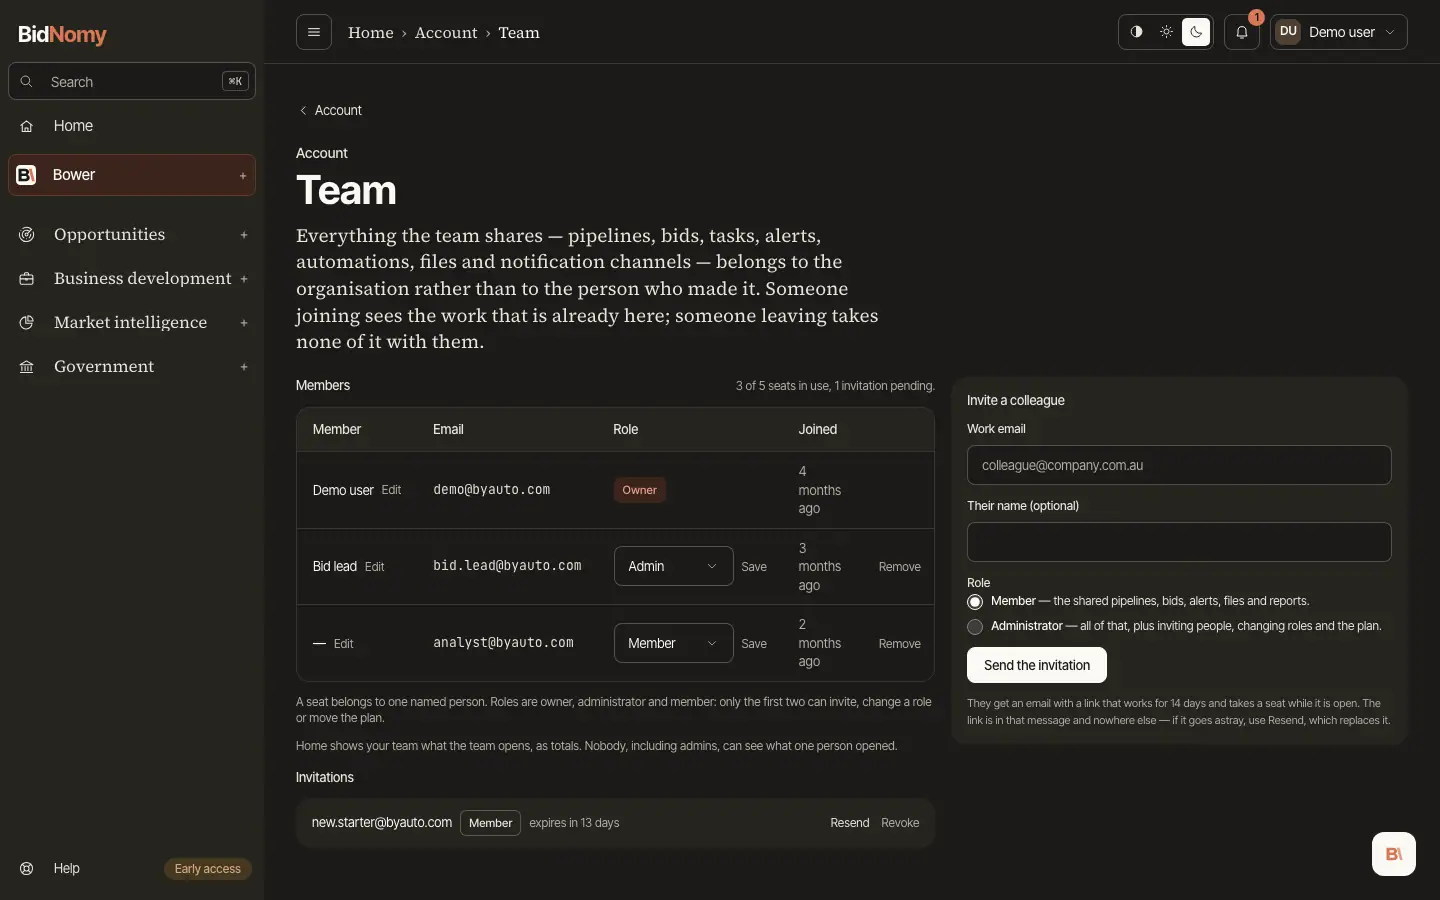Click bid.lead@byauto.com email
Image resolution: width=1440 pixels, height=900 pixels.
pyautogui.click(x=507, y=566)
